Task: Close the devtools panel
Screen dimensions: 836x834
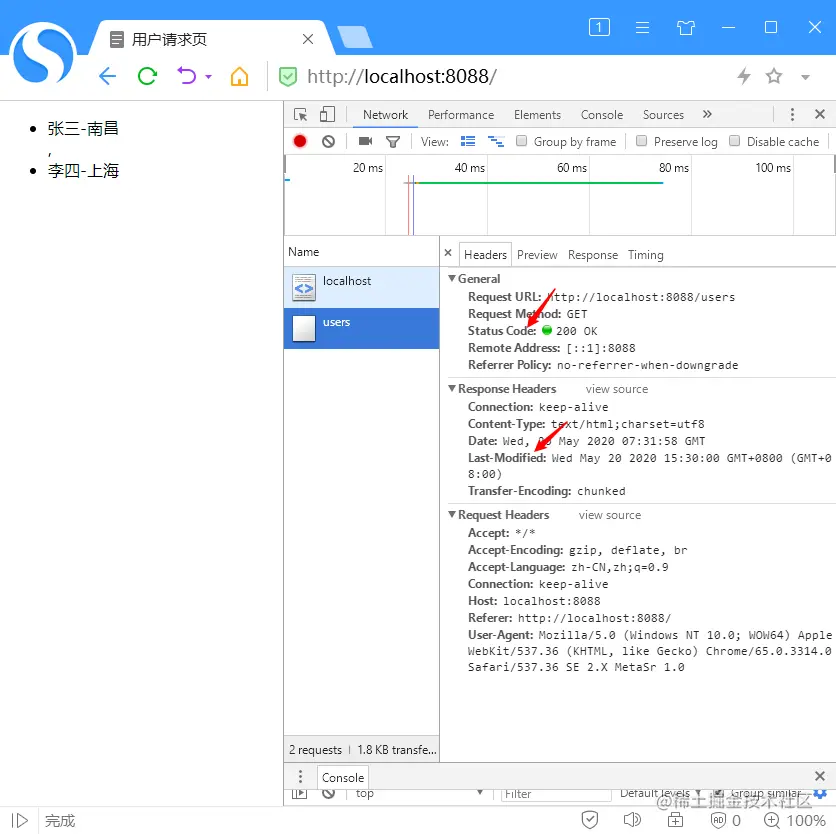Action: click(x=820, y=114)
